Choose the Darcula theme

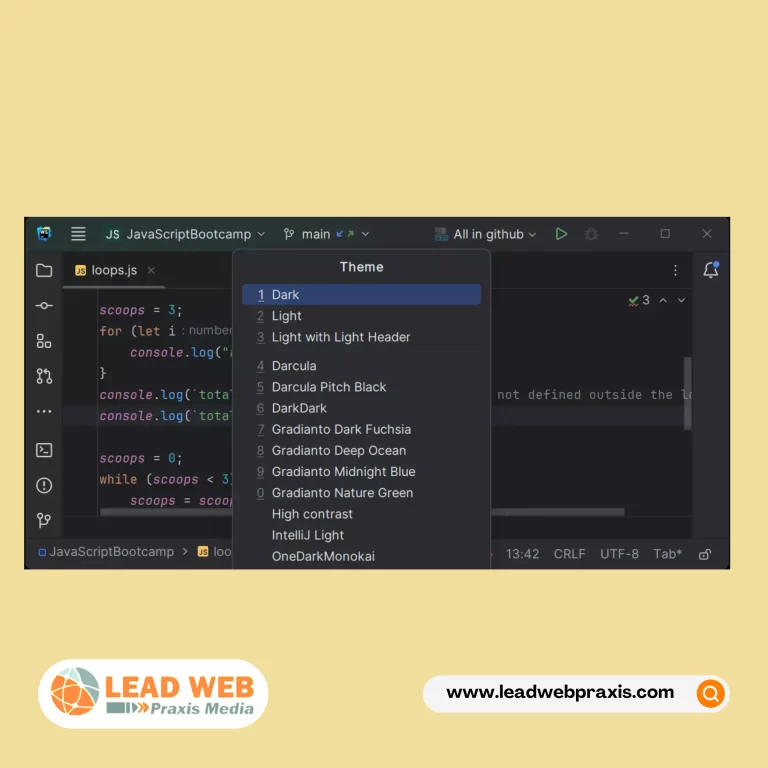pyautogui.click(x=361, y=366)
